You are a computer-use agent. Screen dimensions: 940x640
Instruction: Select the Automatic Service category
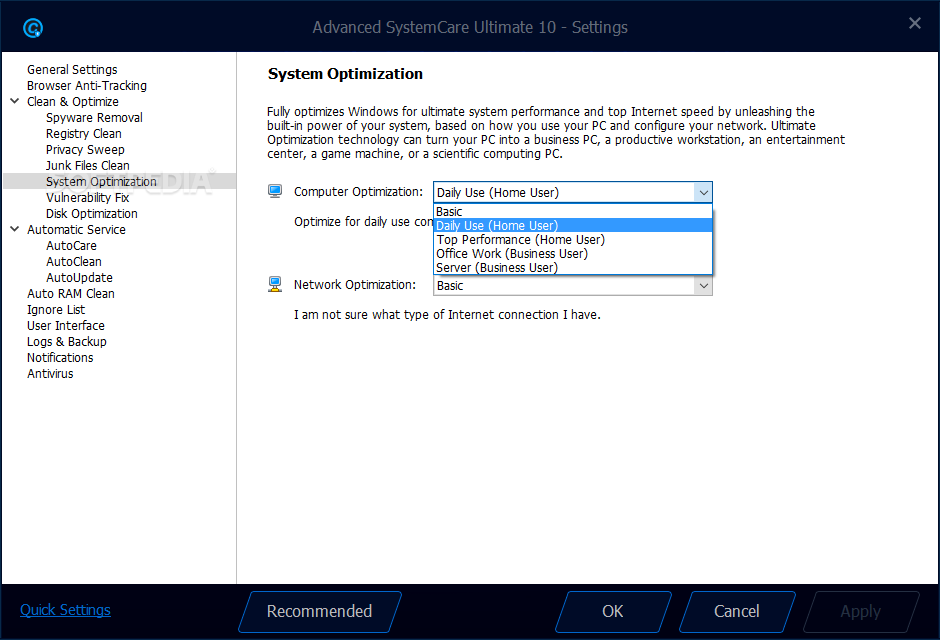tap(76, 230)
